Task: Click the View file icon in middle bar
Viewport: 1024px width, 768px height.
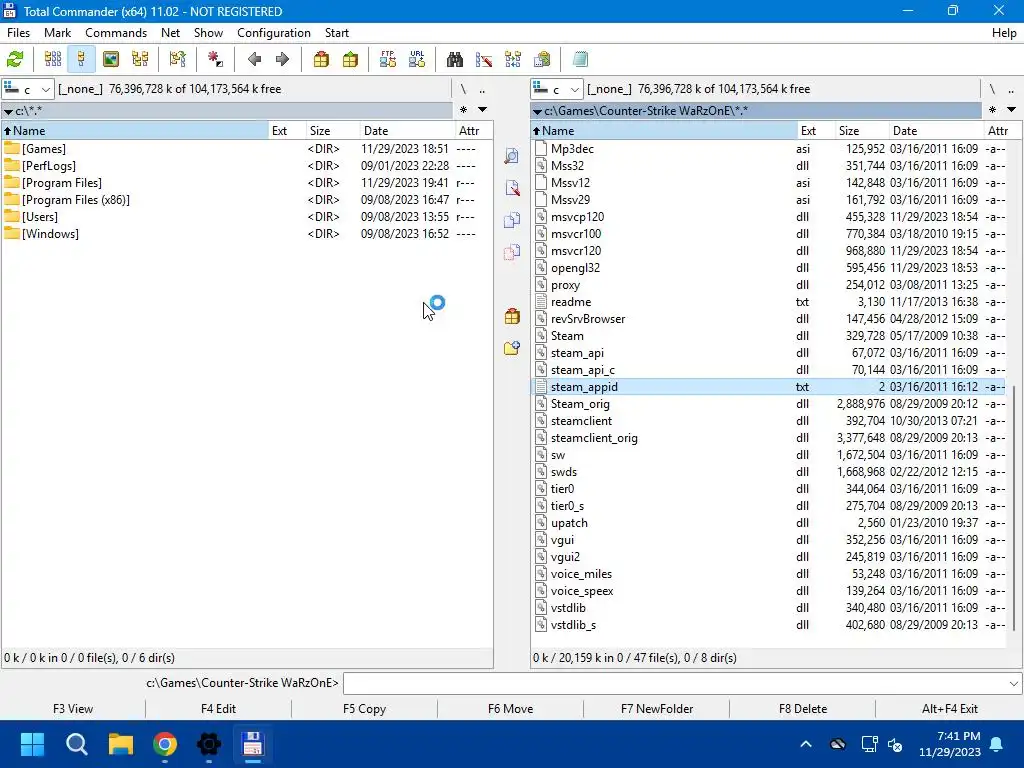Action: pos(512,155)
